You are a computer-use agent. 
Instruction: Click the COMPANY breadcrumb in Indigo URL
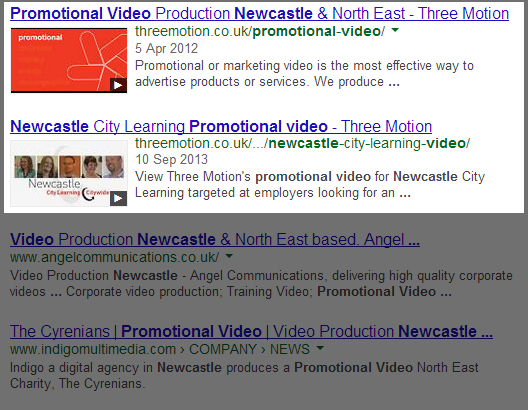pyautogui.click(x=223, y=349)
